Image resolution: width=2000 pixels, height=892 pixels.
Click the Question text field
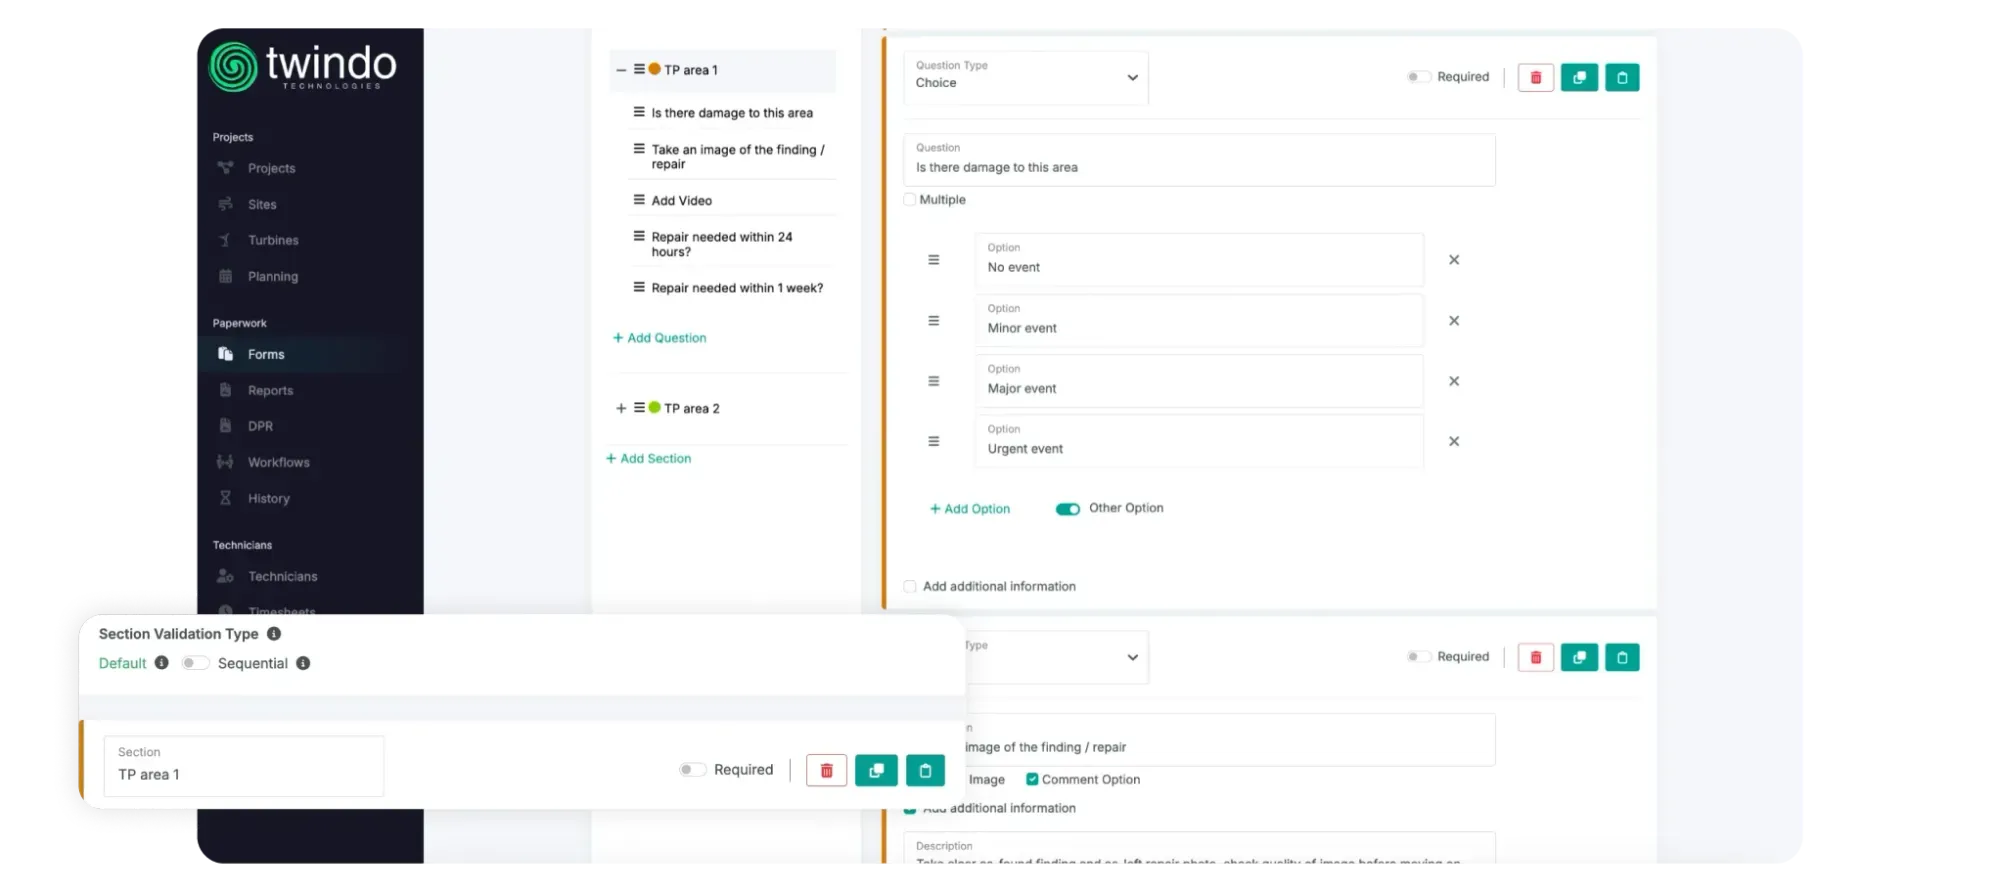click(x=1199, y=160)
